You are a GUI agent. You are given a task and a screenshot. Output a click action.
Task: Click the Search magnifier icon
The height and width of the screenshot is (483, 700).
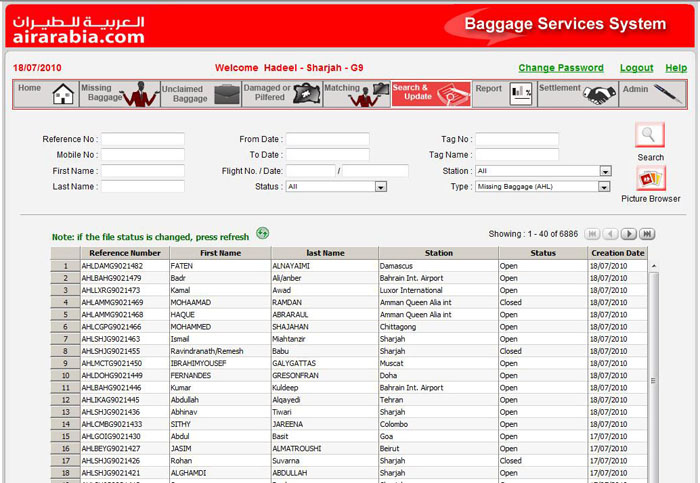pos(650,136)
